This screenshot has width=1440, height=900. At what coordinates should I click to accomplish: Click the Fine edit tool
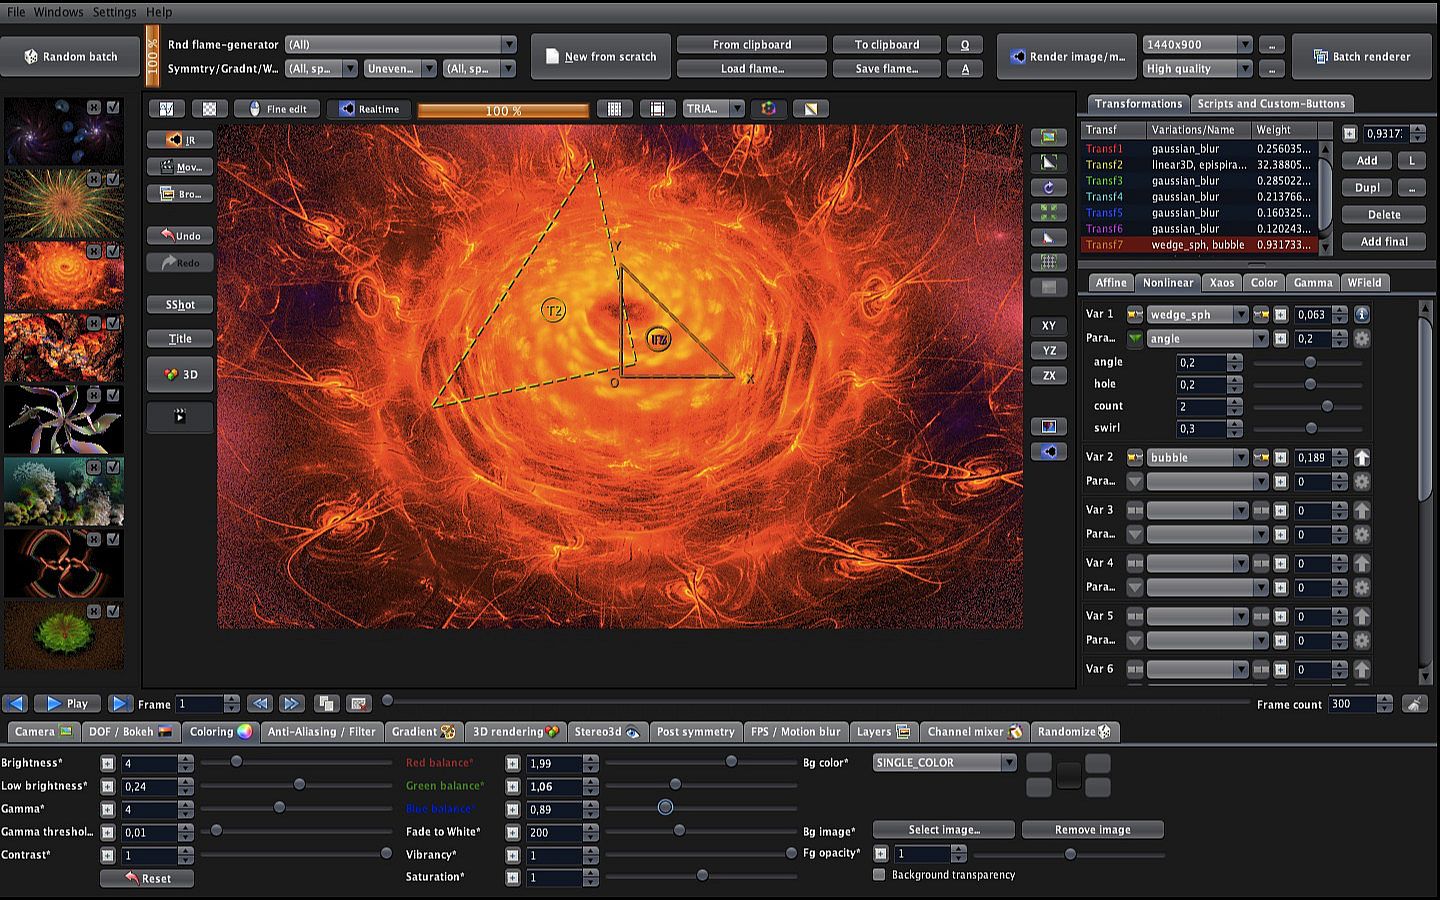277,109
